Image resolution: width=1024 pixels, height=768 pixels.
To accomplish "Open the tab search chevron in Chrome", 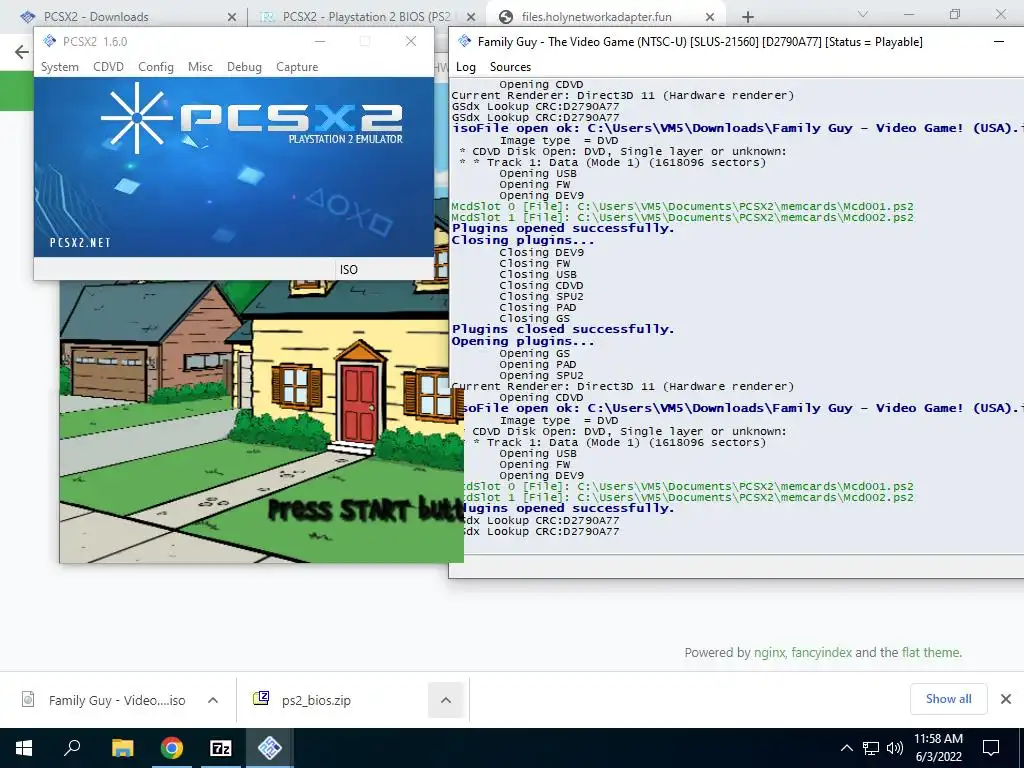I will (863, 14).
